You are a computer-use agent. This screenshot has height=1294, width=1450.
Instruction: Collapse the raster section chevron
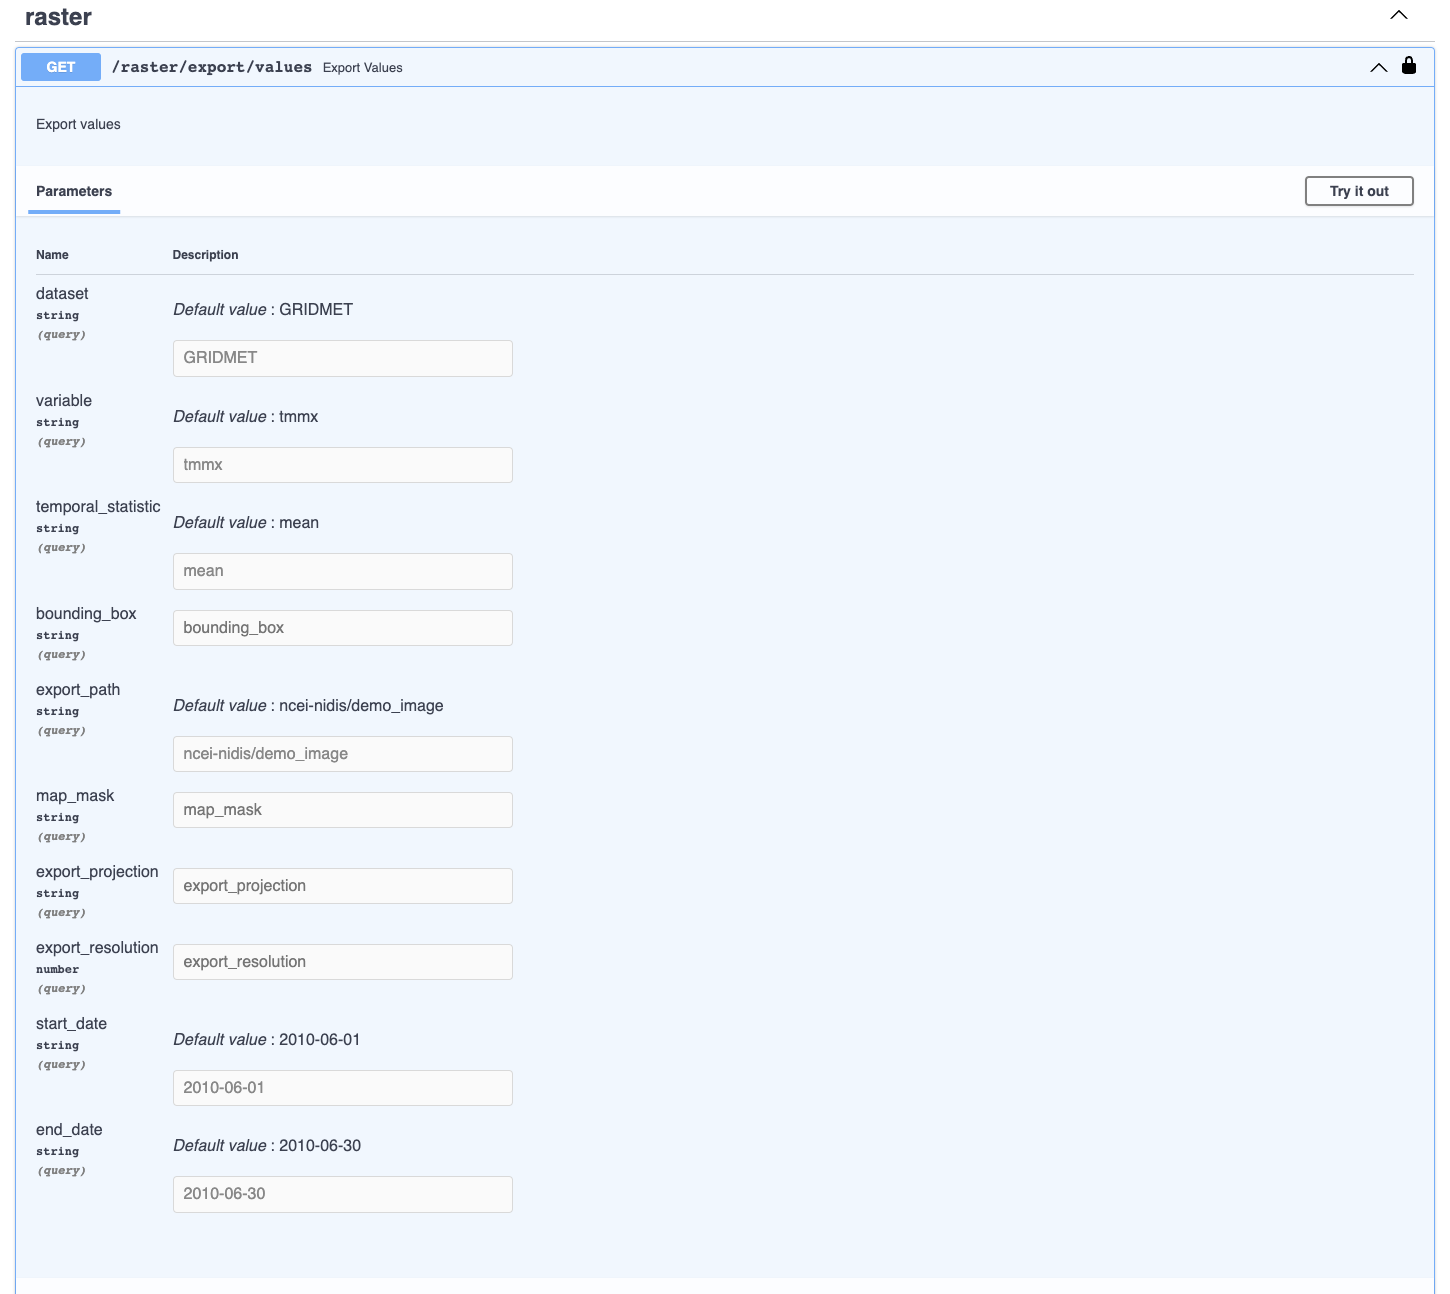pyautogui.click(x=1399, y=15)
